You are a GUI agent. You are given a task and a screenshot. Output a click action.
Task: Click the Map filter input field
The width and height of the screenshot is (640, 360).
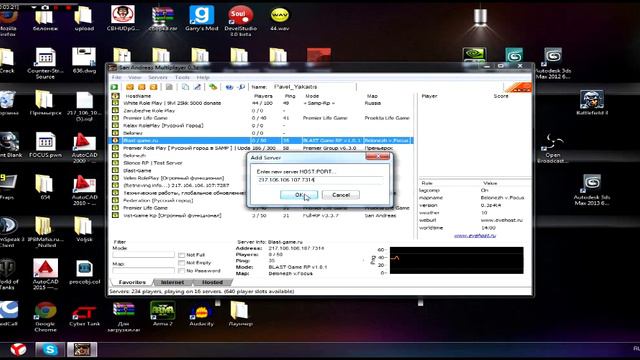pyautogui.click(x=143, y=270)
